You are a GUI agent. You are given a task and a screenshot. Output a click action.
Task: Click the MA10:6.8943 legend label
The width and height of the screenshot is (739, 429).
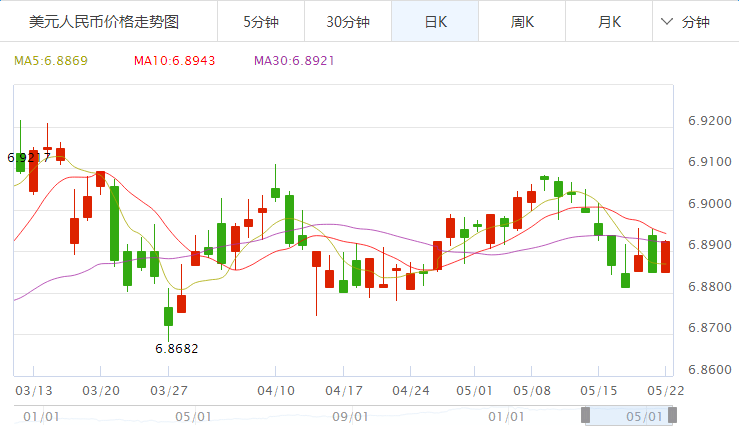tap(174, 61)
